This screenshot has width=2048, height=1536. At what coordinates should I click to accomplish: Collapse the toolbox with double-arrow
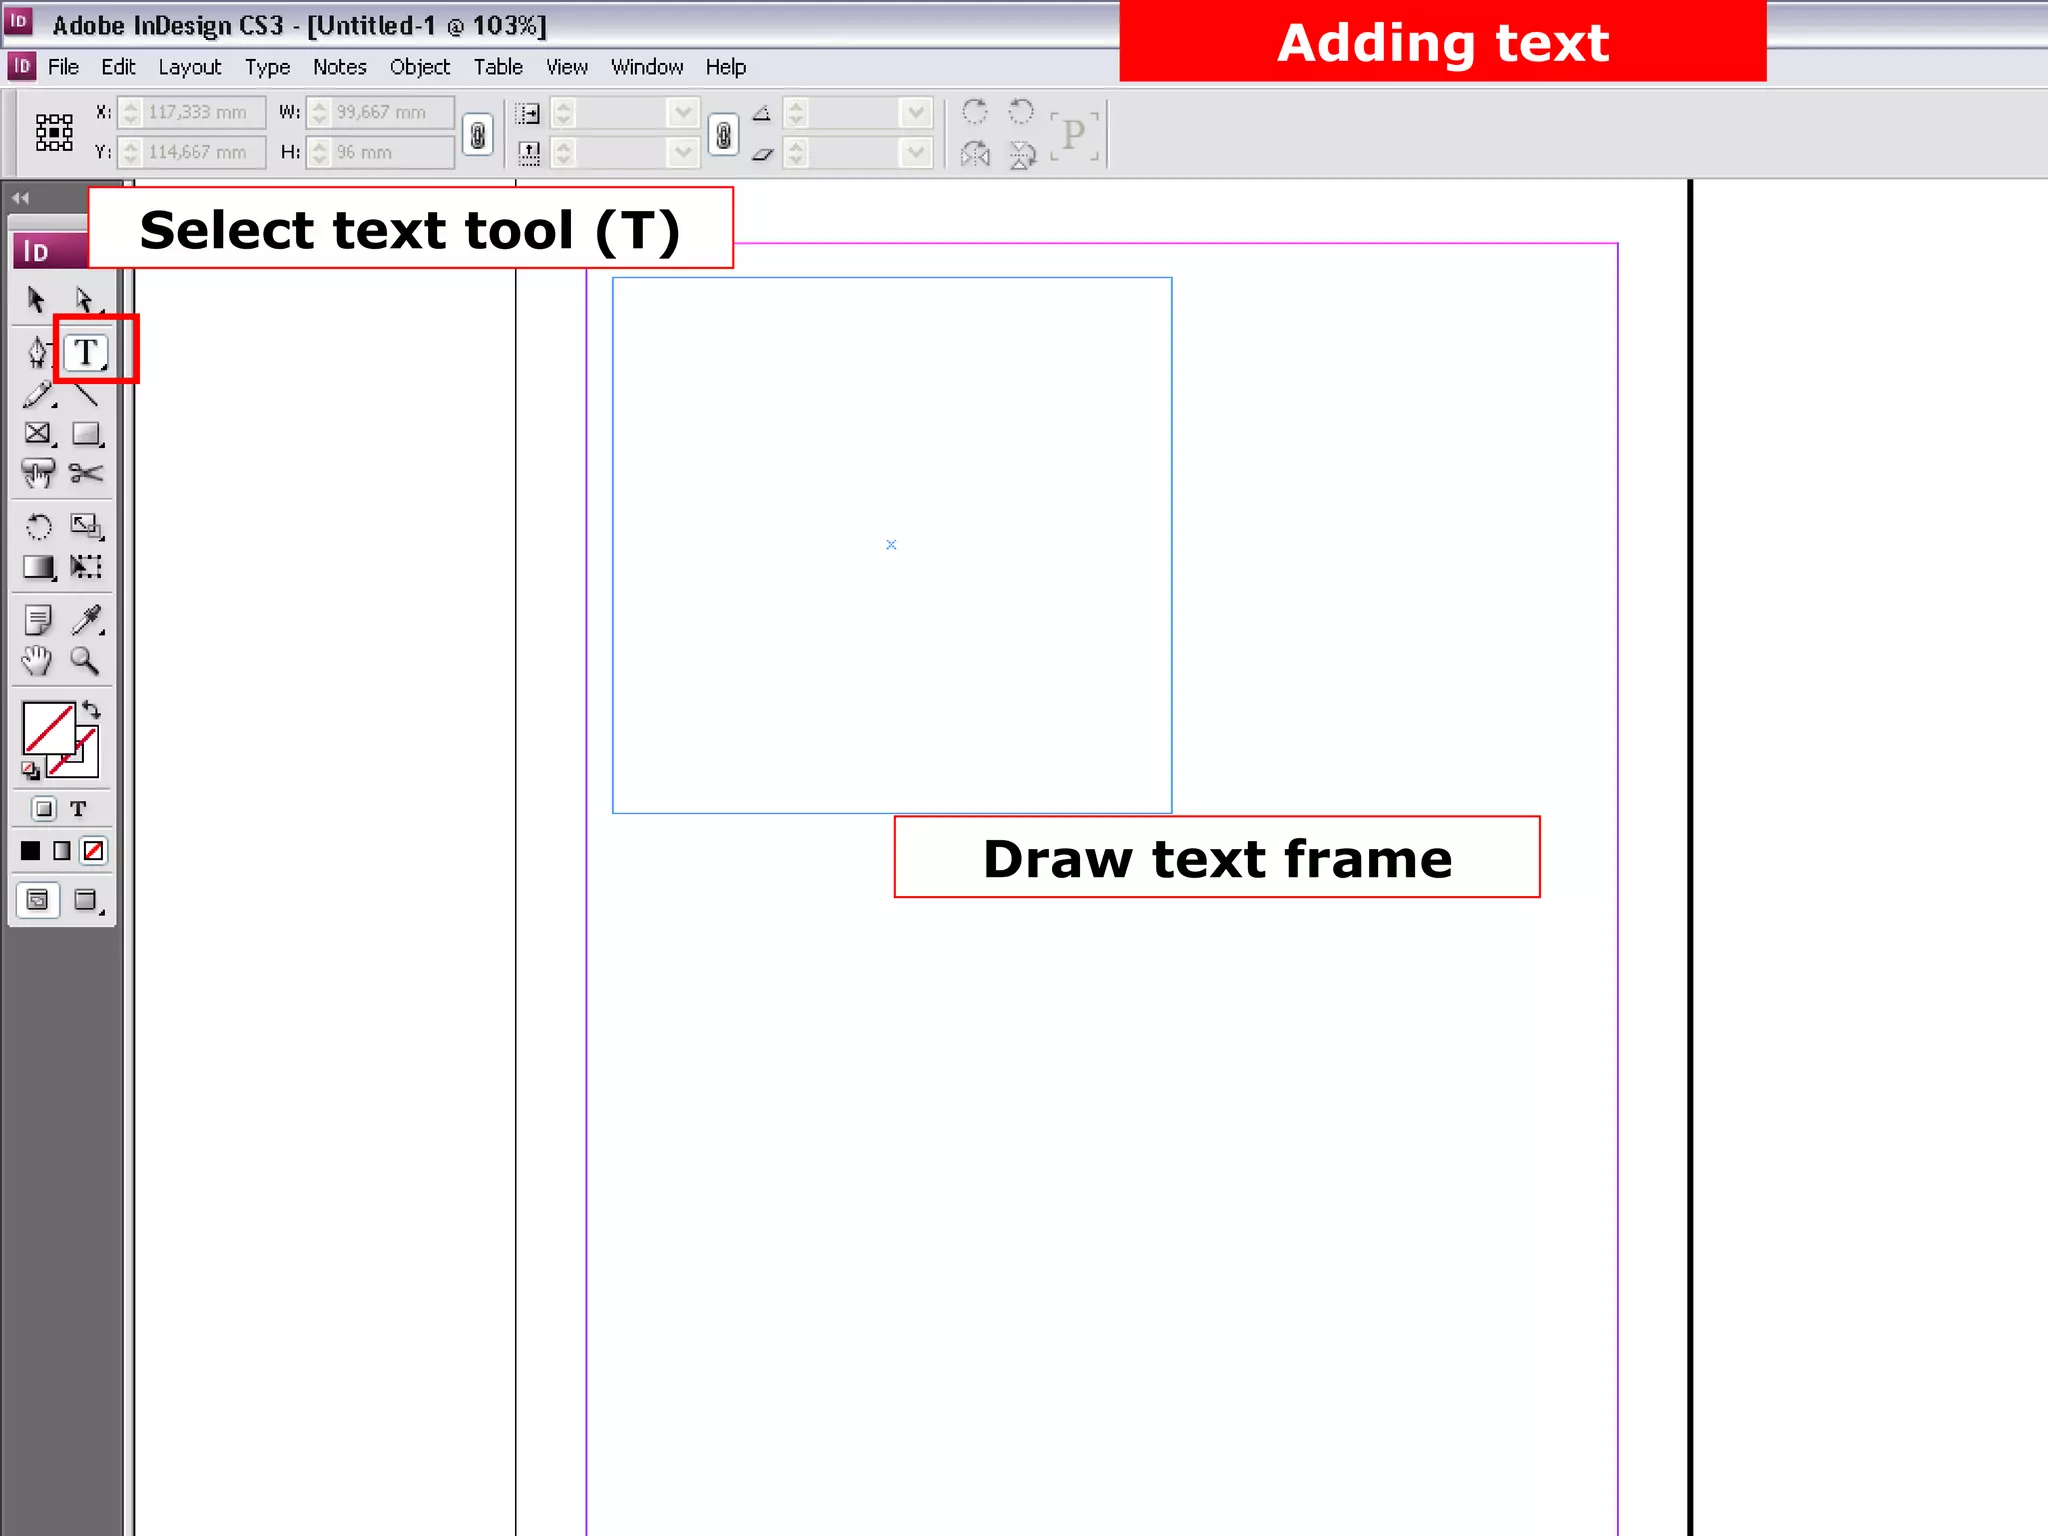pyautogui.click(x=20, y=198)
